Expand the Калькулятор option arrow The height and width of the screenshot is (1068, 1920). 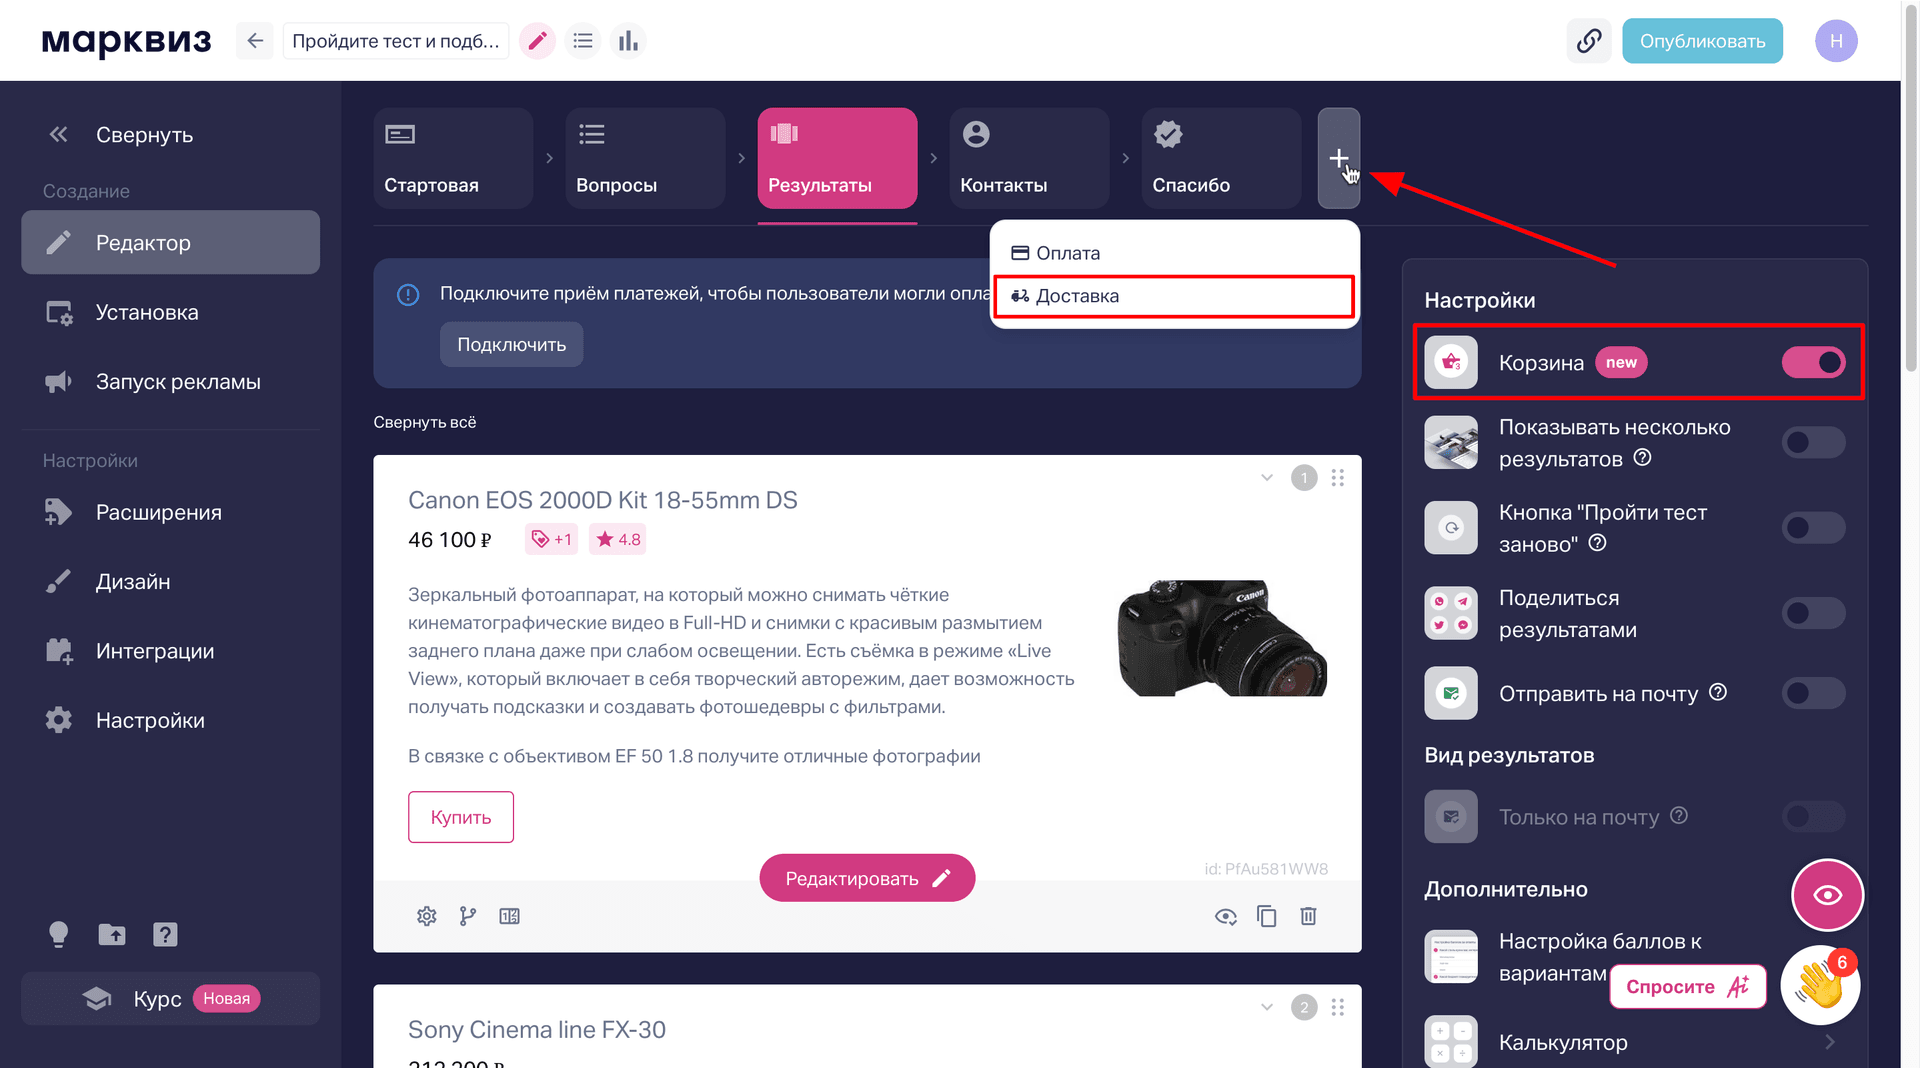pyautogui.click(x=1829, y=1042)
